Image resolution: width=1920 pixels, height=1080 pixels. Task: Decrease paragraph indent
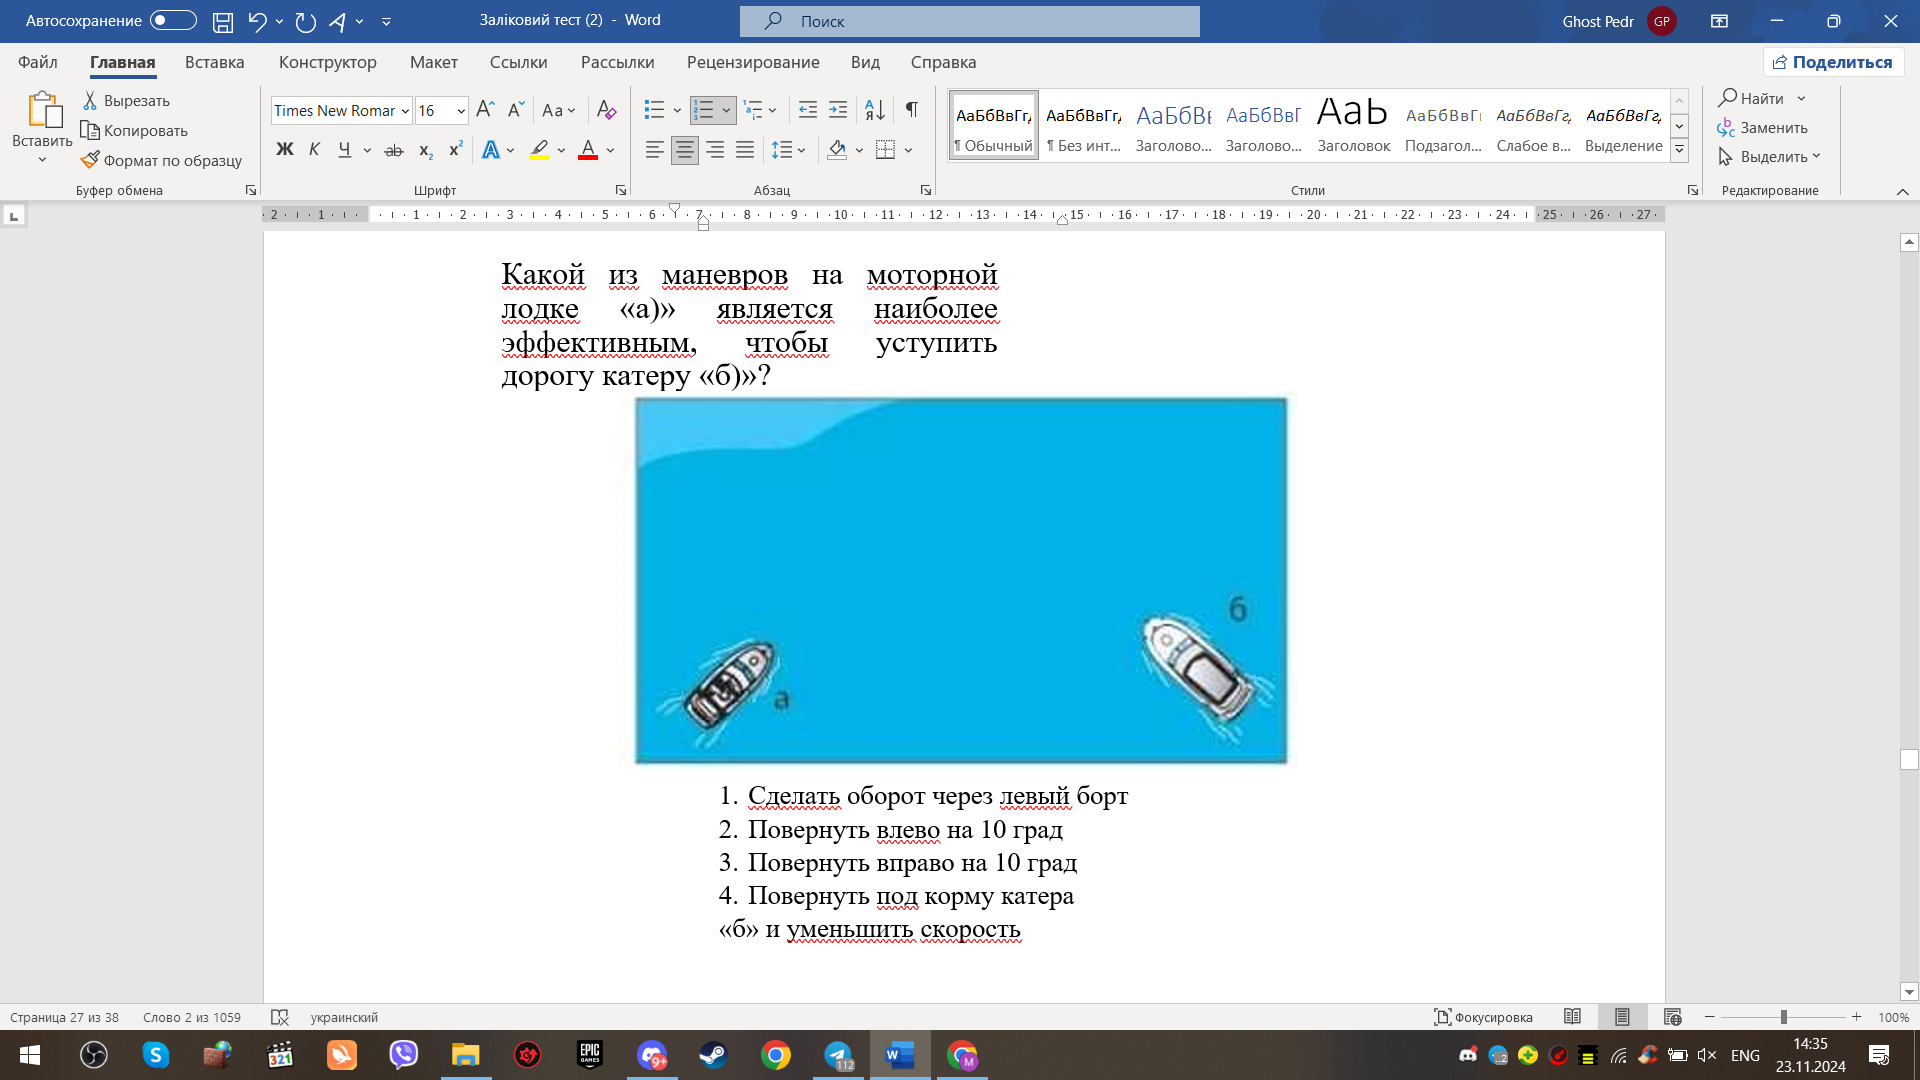point(808,110)
